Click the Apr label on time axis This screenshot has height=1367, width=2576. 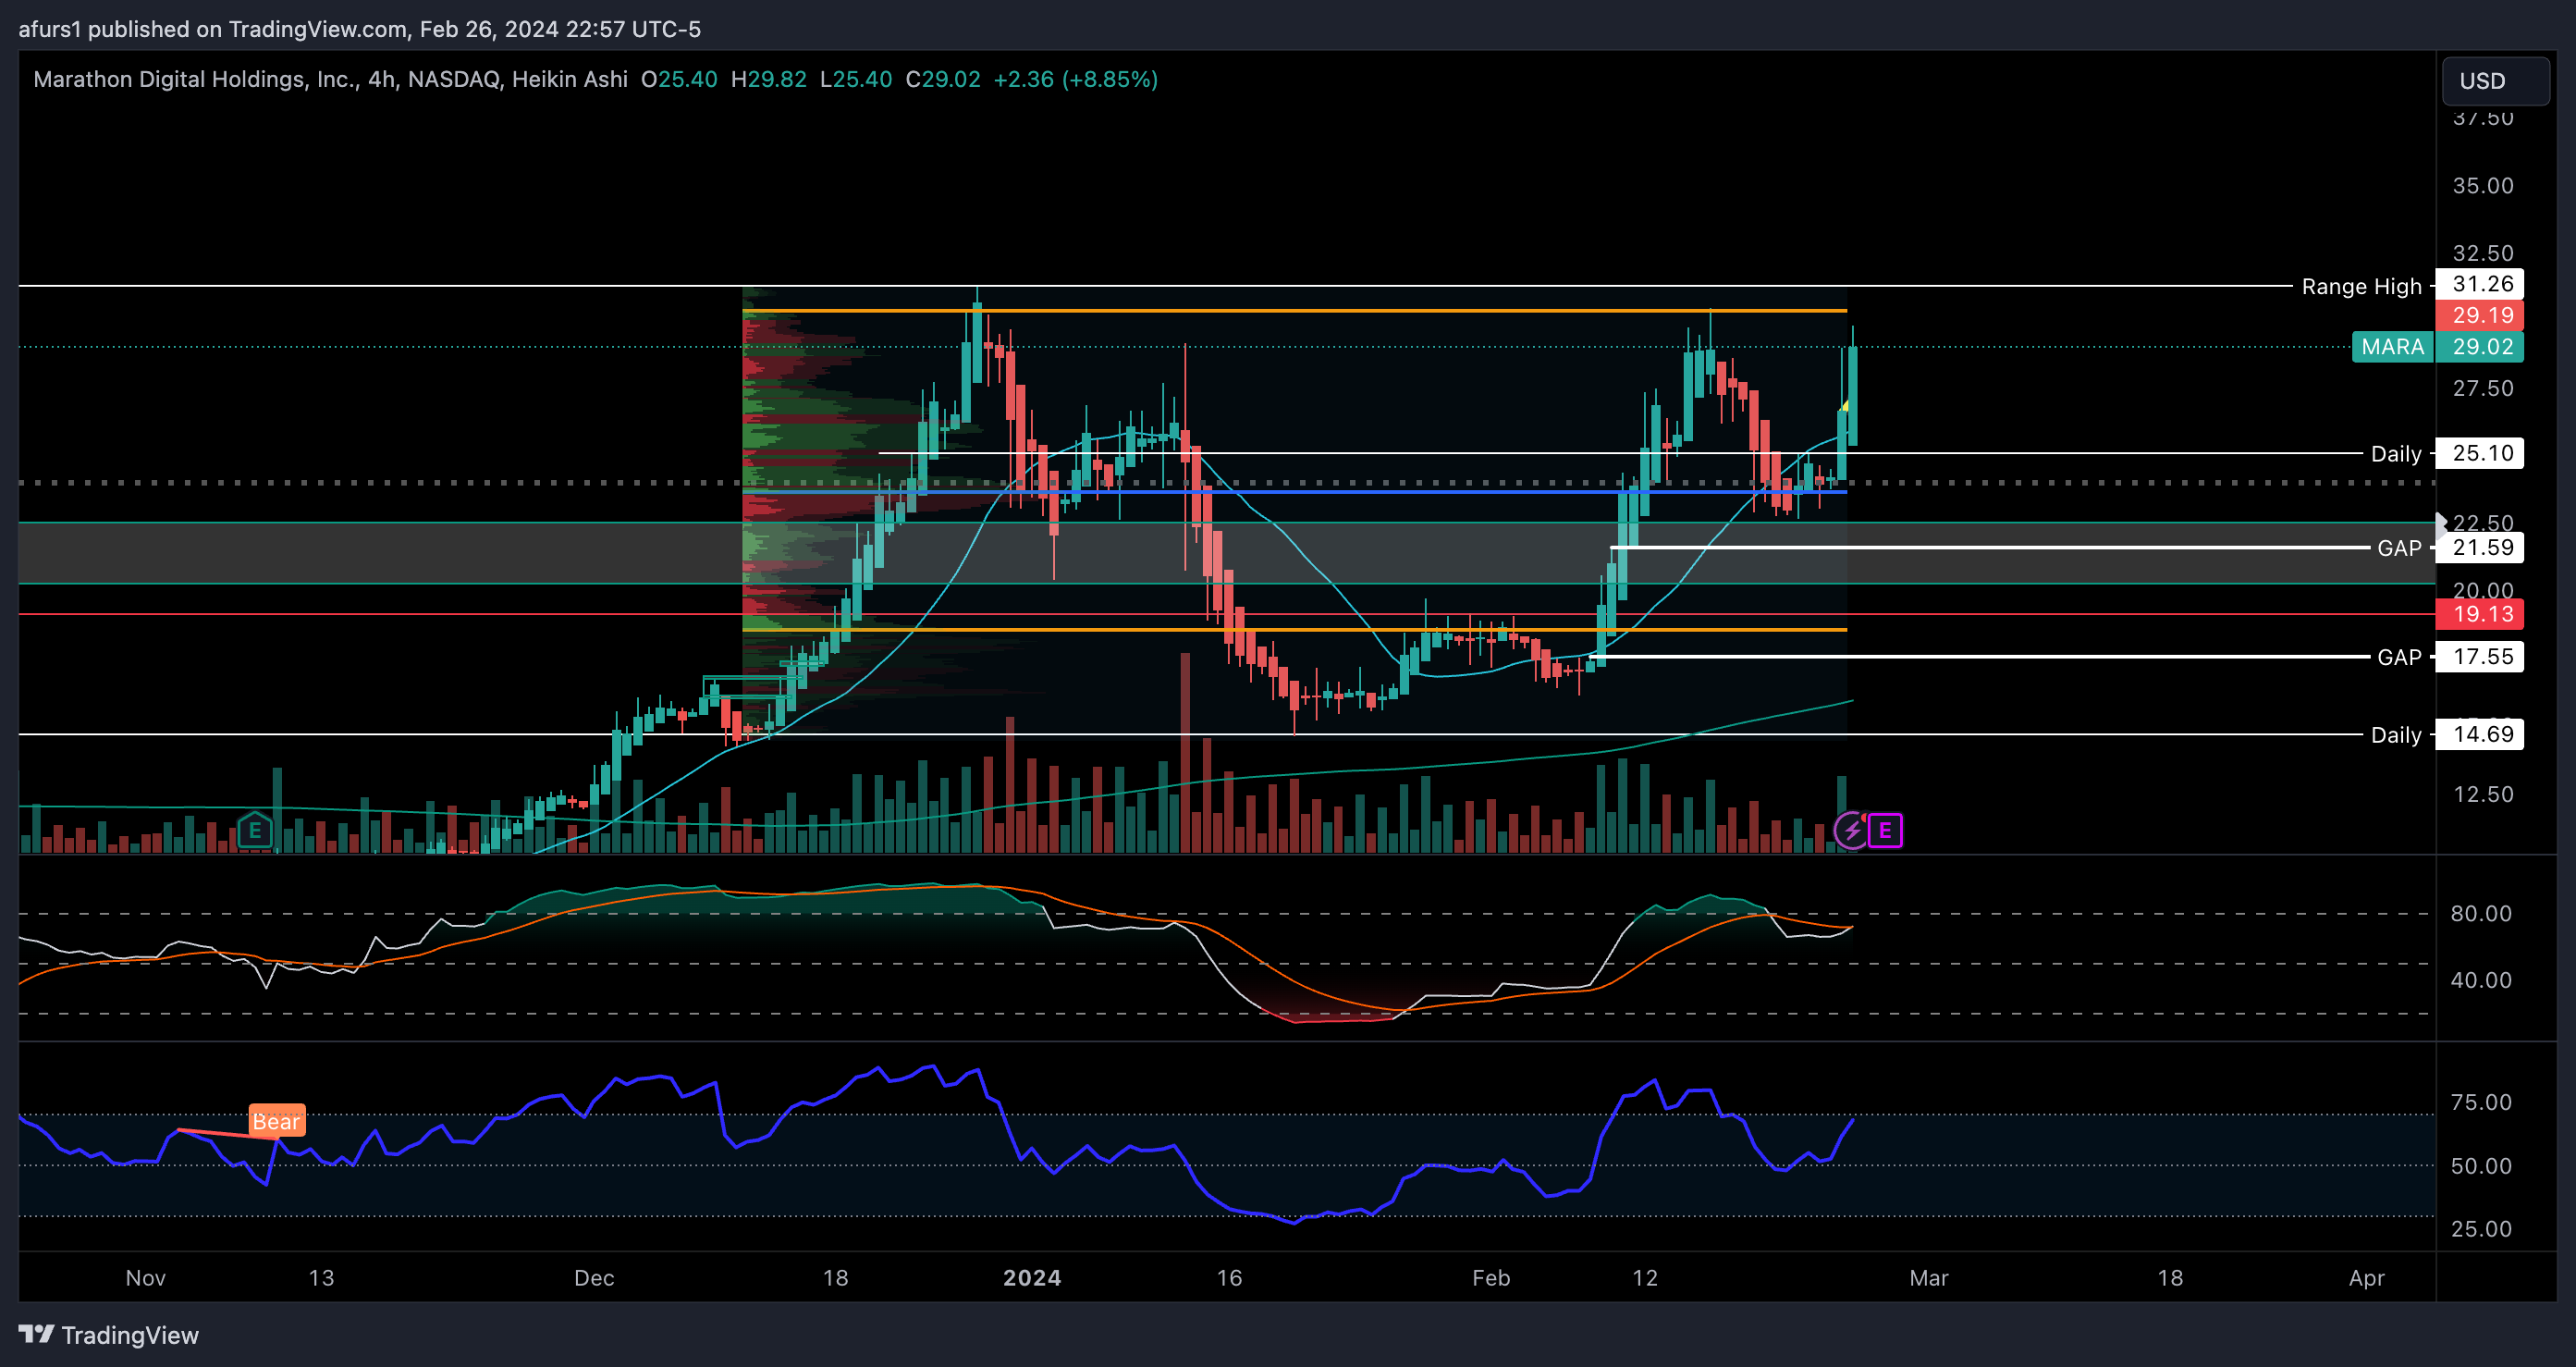click(x=2366, y=1278)
